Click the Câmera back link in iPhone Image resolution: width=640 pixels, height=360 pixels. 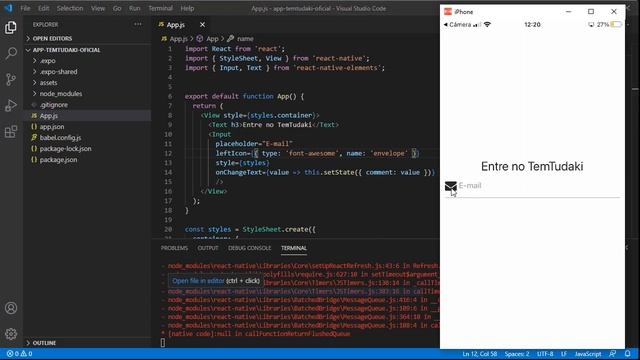[x=457, y=24]
